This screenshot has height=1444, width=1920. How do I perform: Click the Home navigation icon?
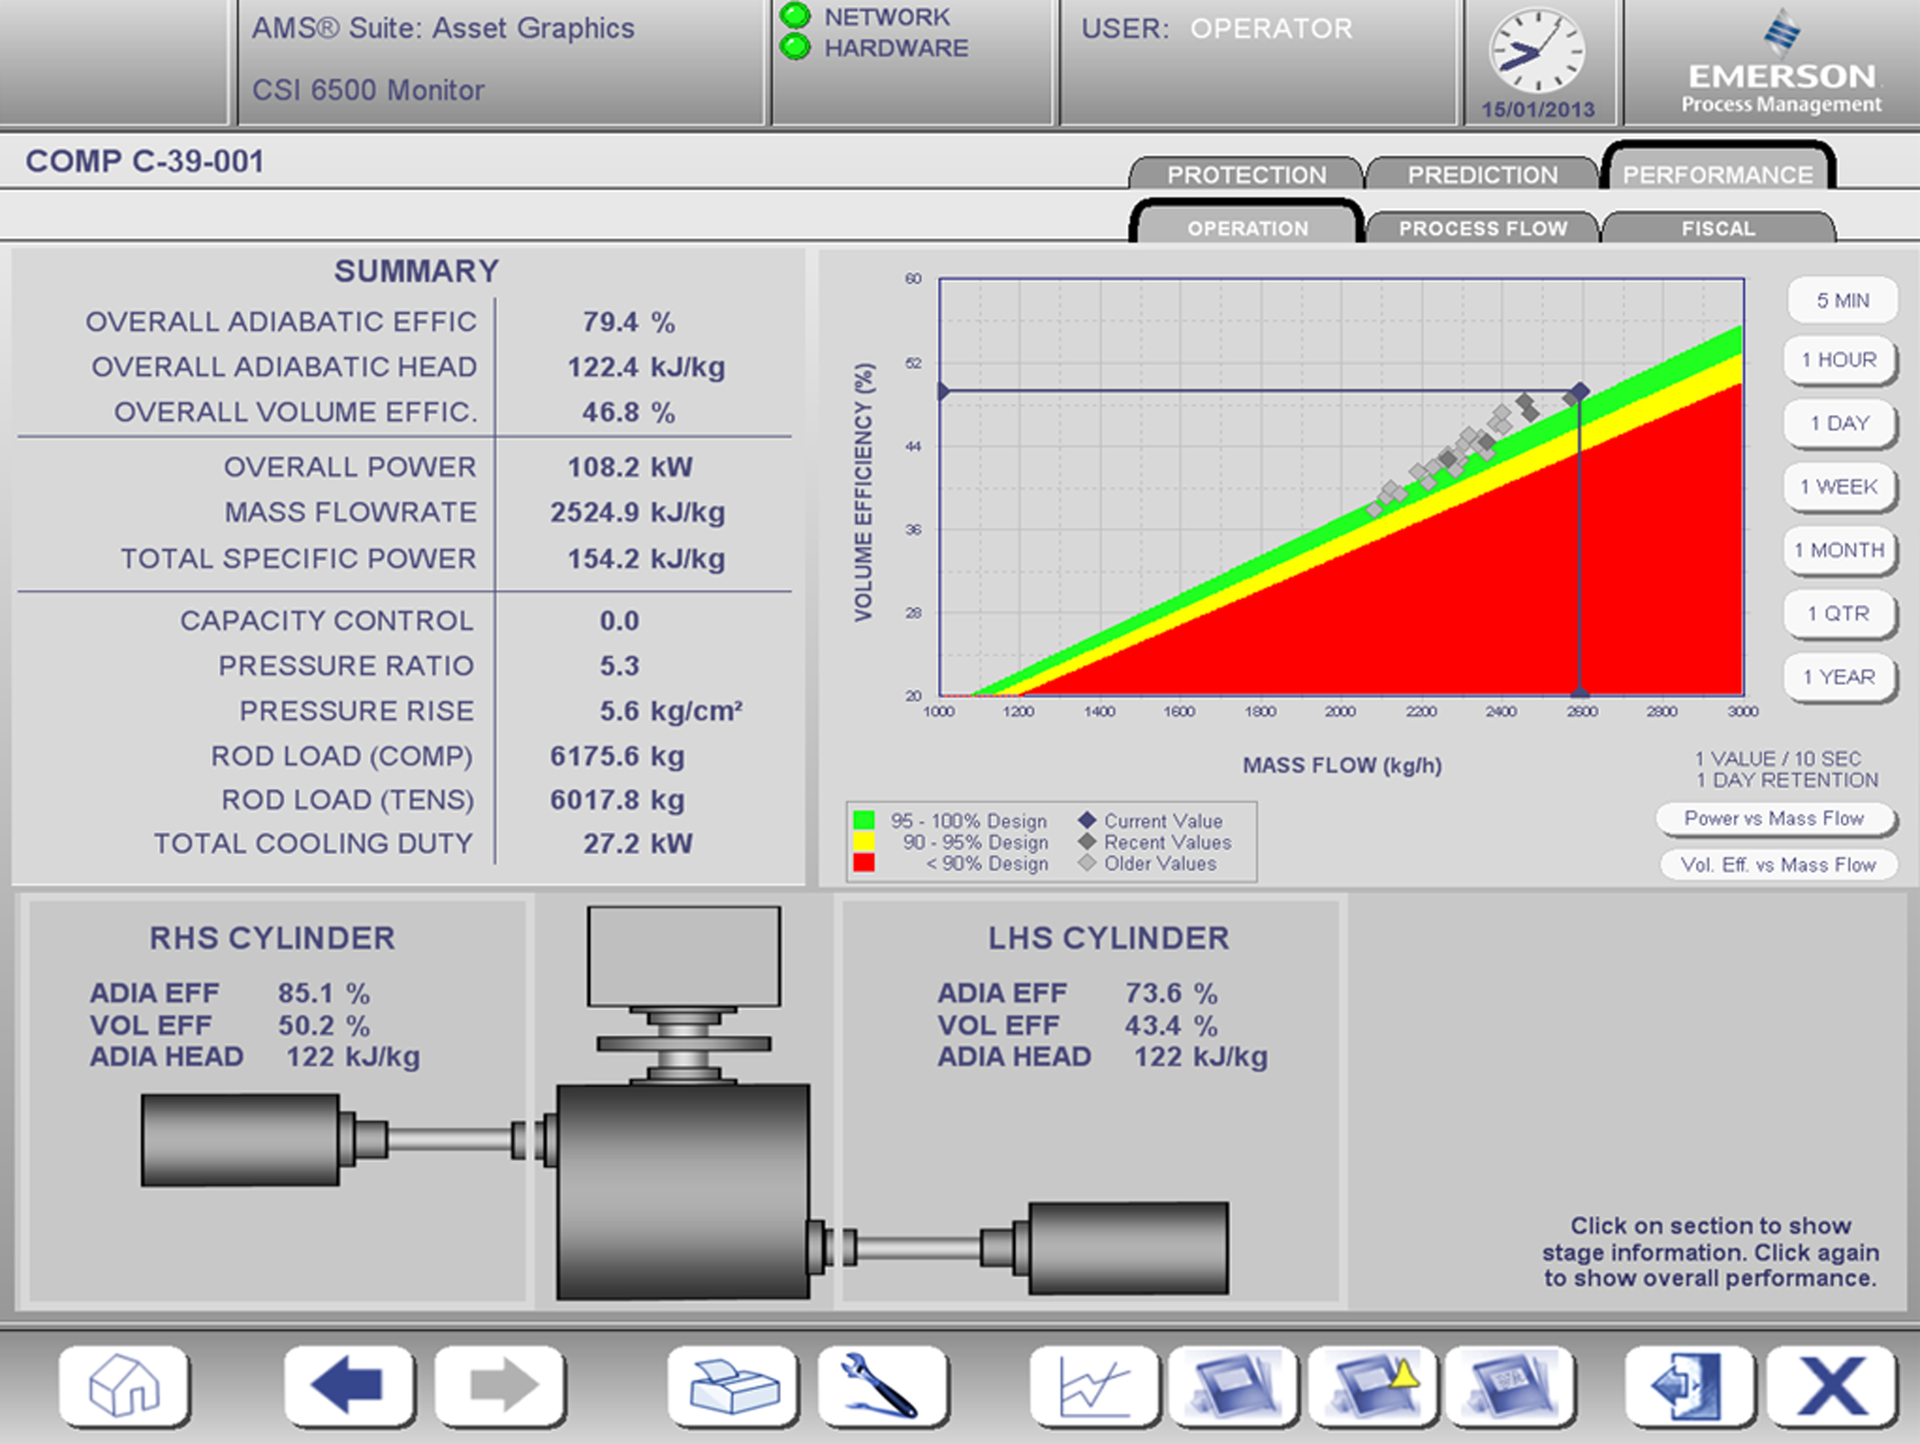point(125,1386)
